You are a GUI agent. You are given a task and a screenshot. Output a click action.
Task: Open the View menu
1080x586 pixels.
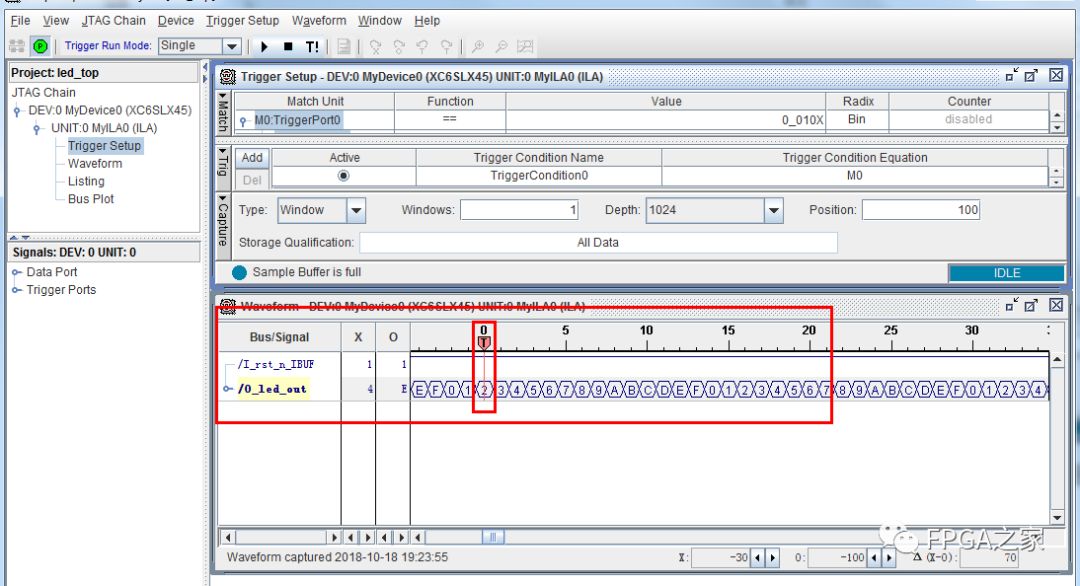56,21
